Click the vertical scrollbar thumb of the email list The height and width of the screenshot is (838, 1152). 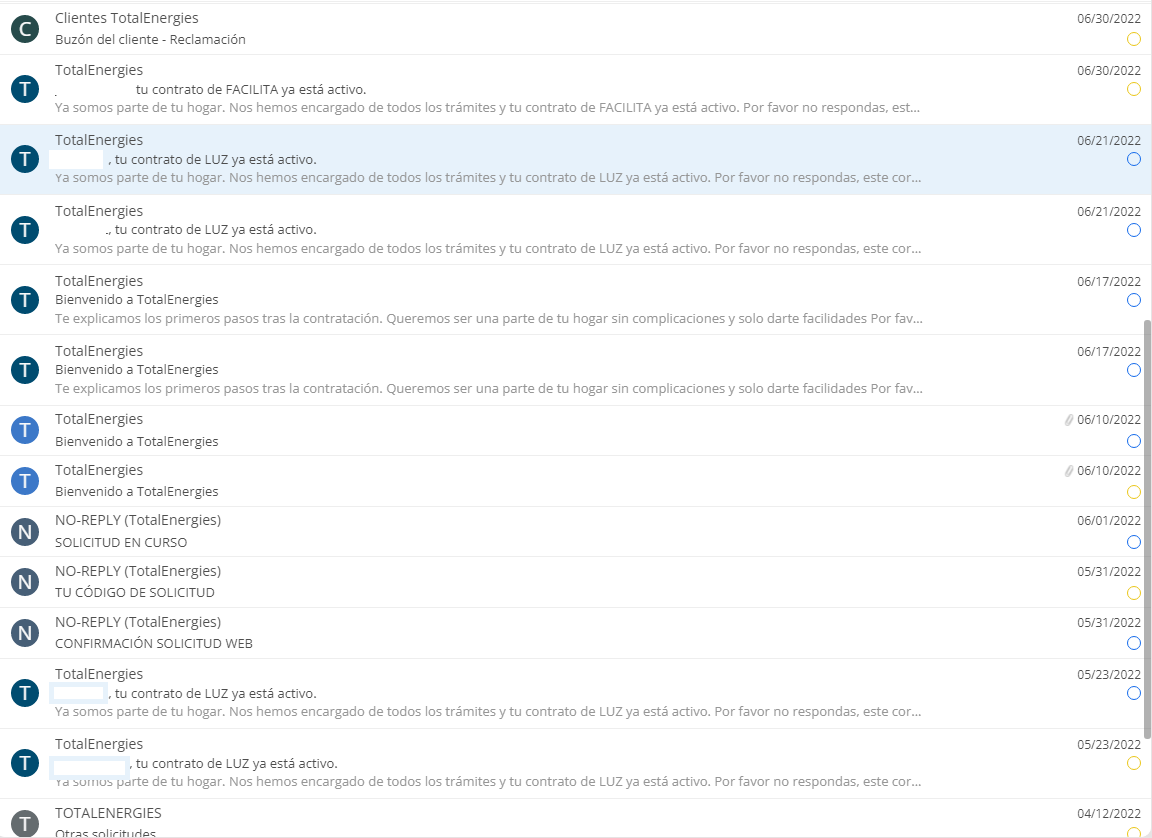coord(1147,529)
